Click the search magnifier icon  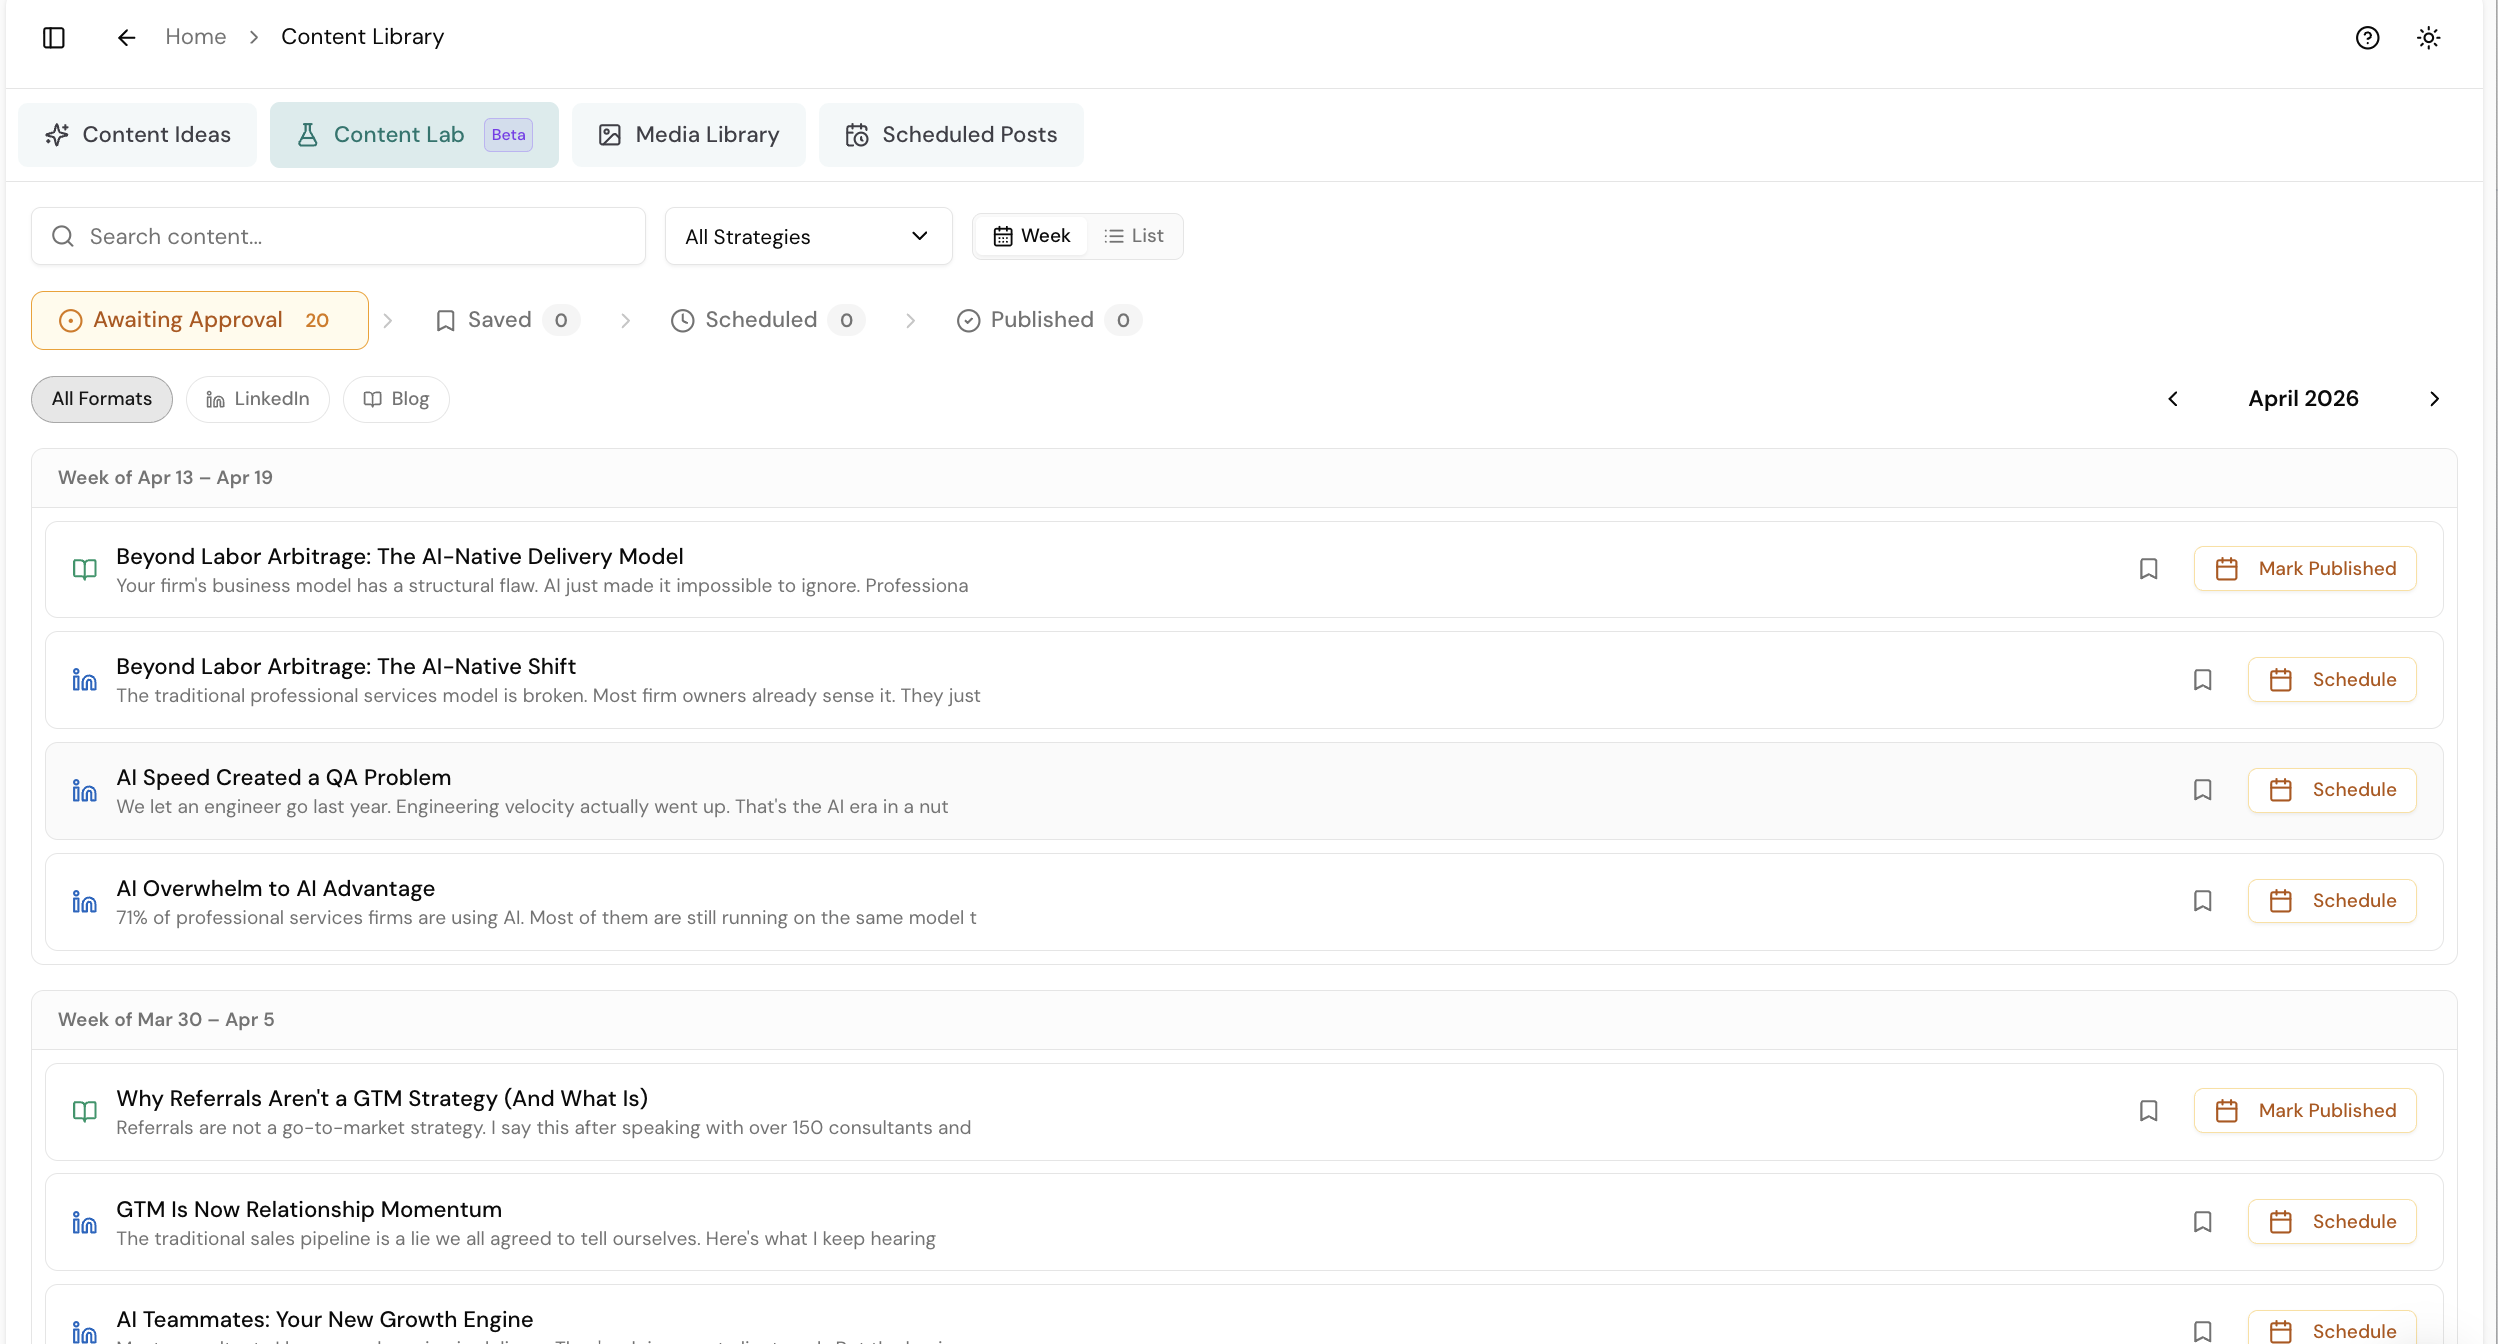[63, 236]
